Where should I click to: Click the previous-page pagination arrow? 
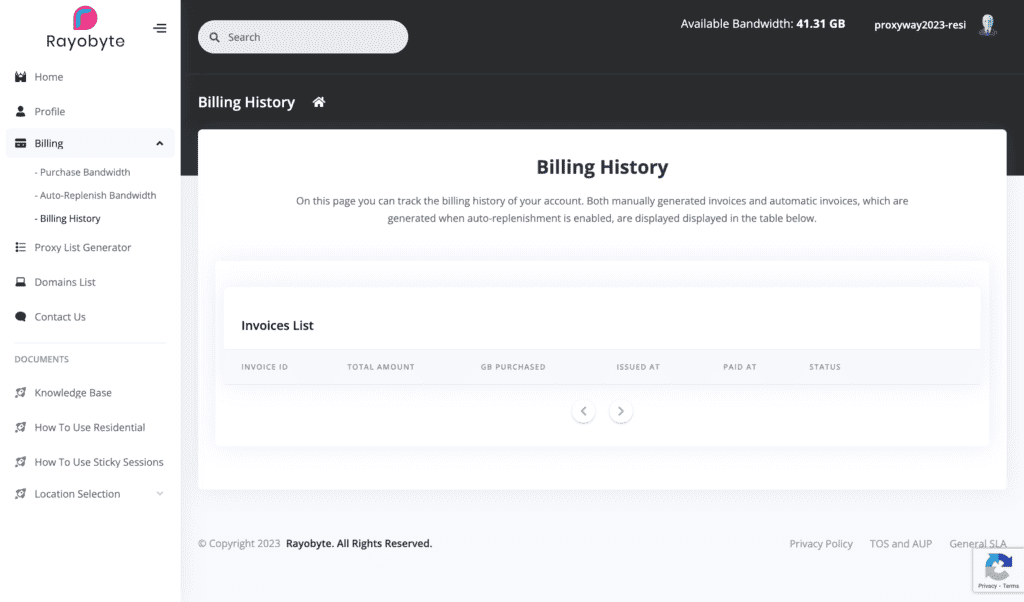coord(583,410)
